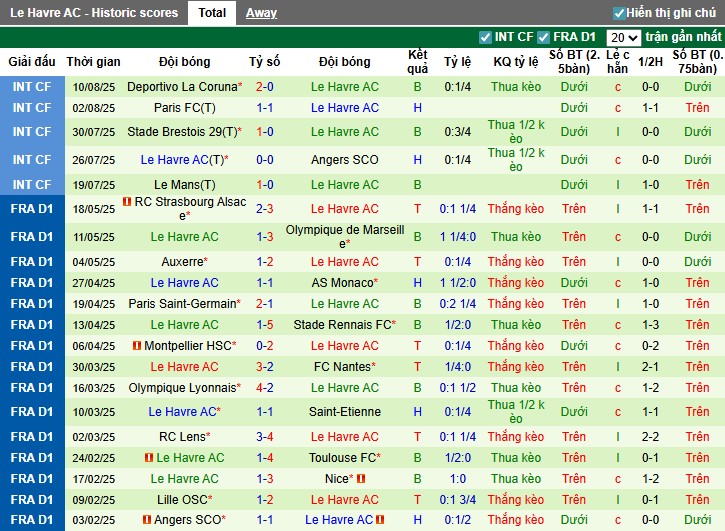
Task: Open the Deportivo La Coruna team link
Action: click(x=182, y=87)
